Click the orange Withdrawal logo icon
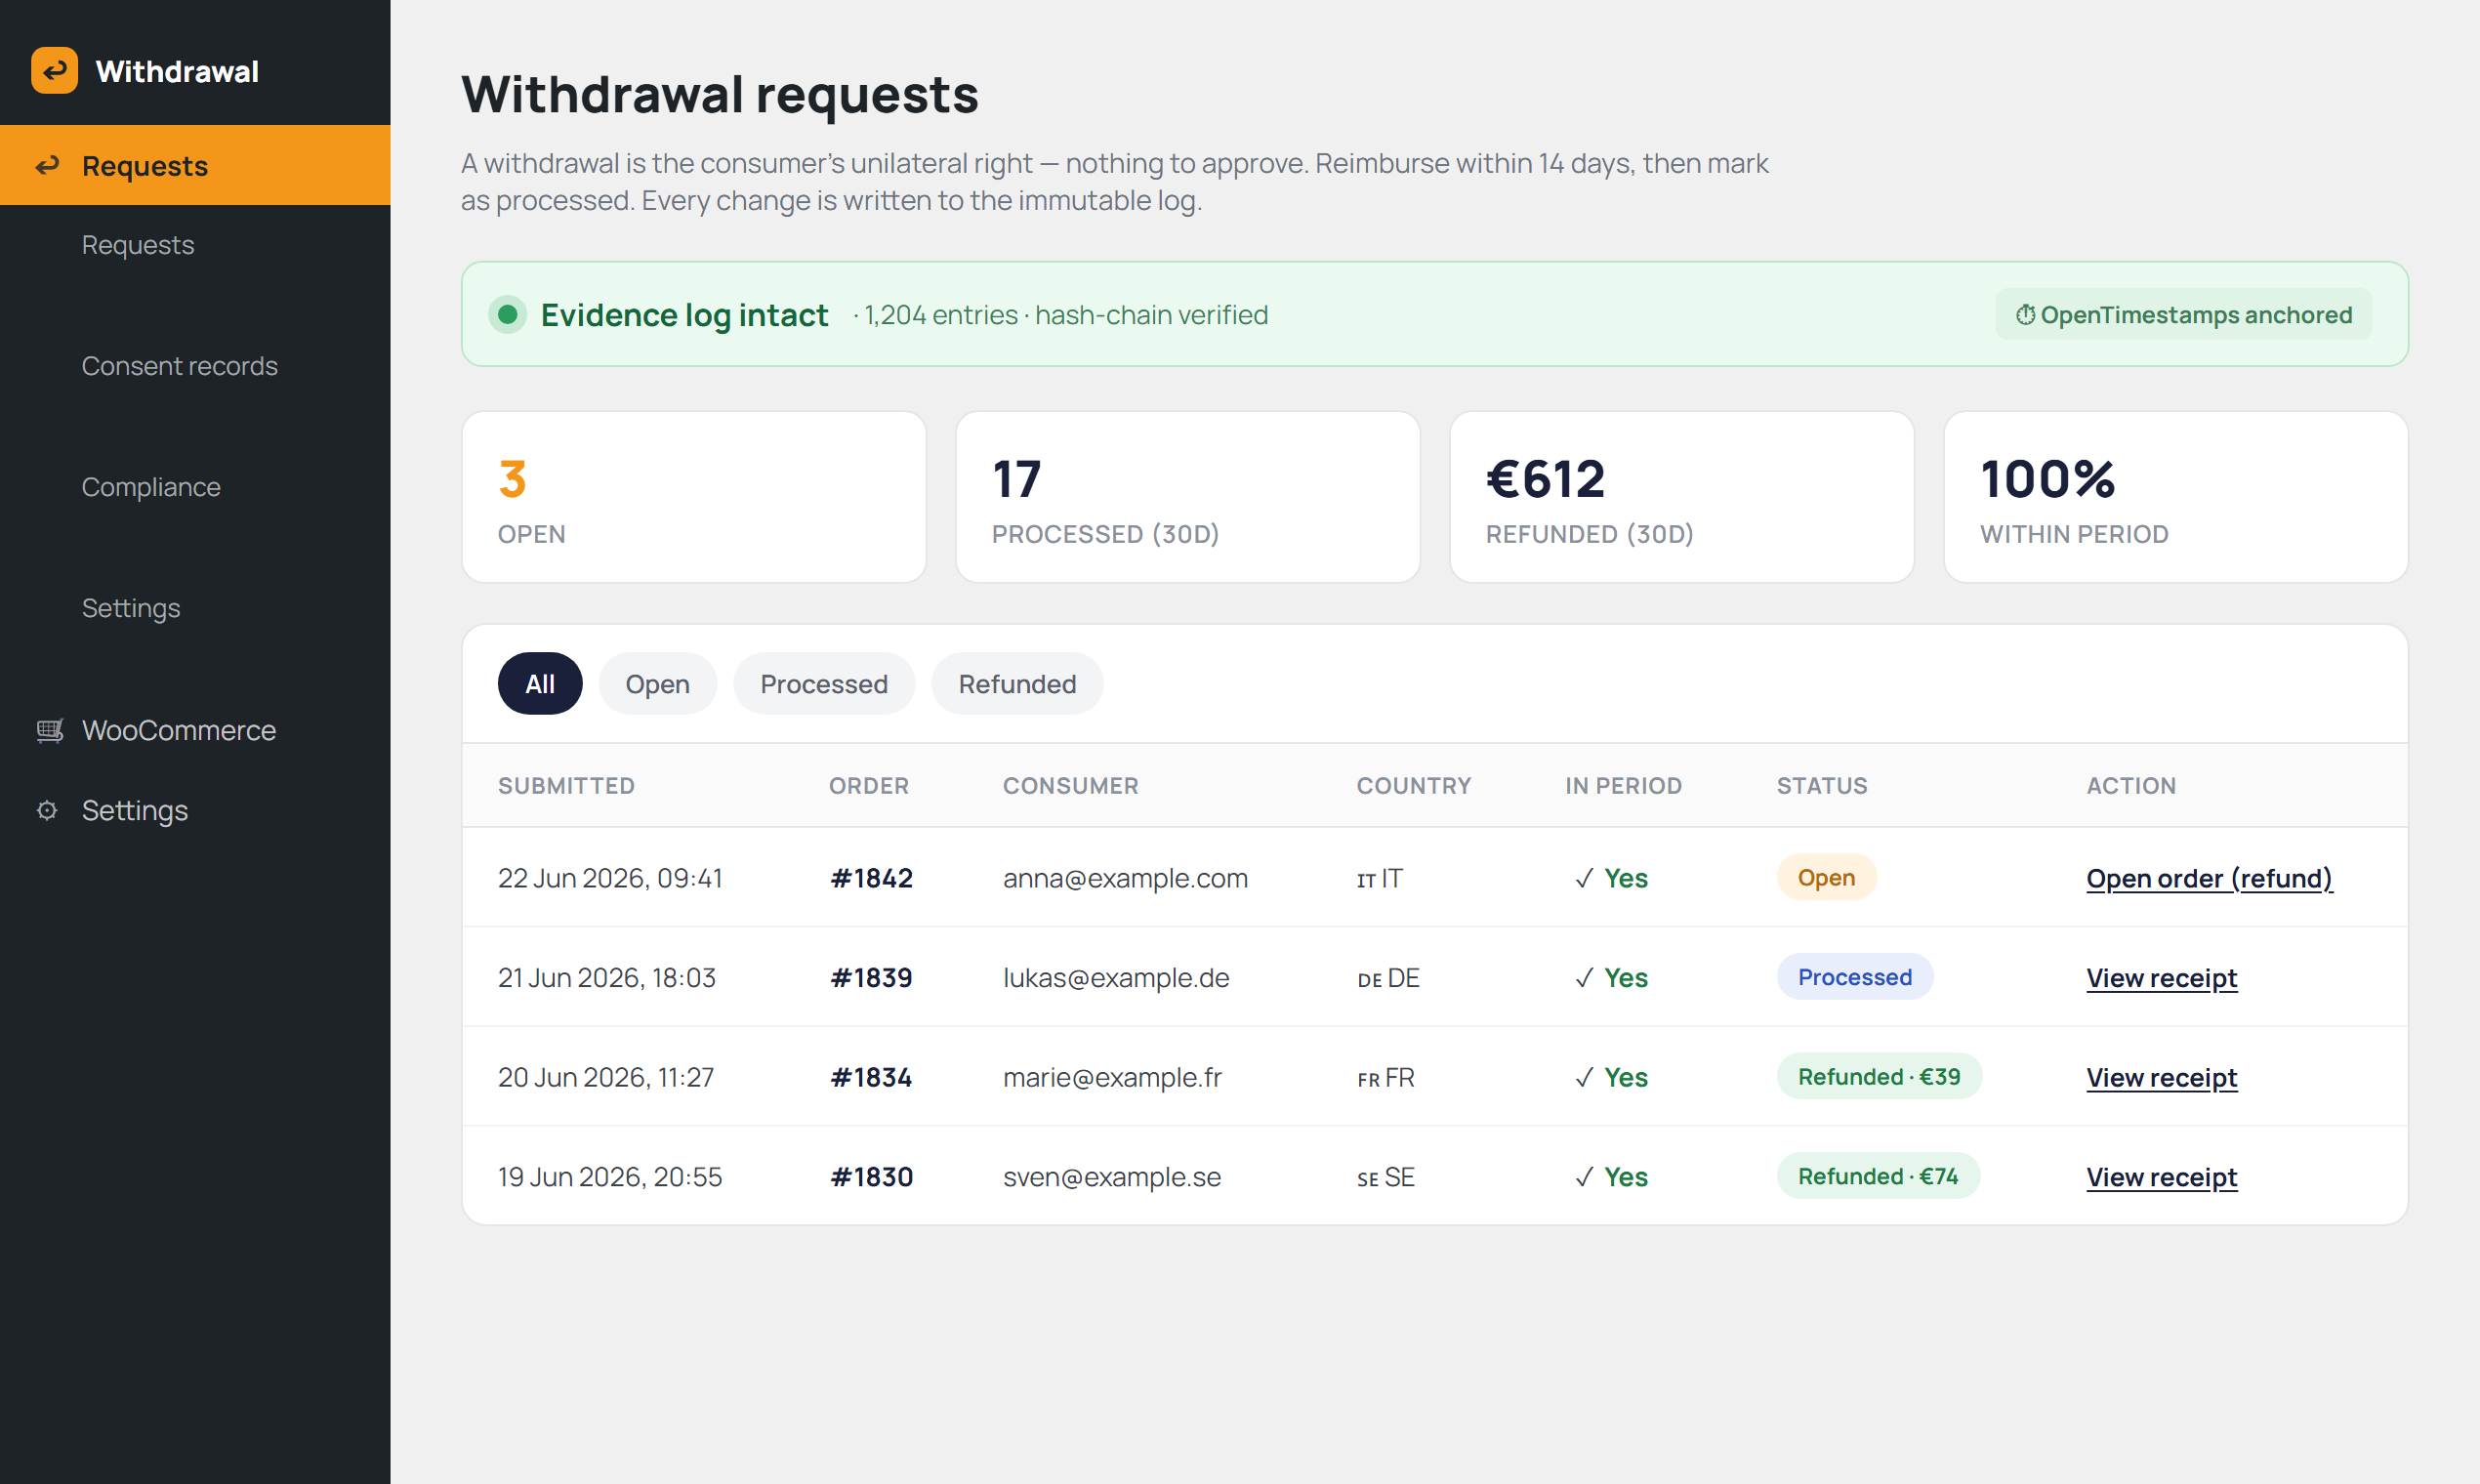The height and width of the screenshot is (1484, 2480). tap(54, 71)
